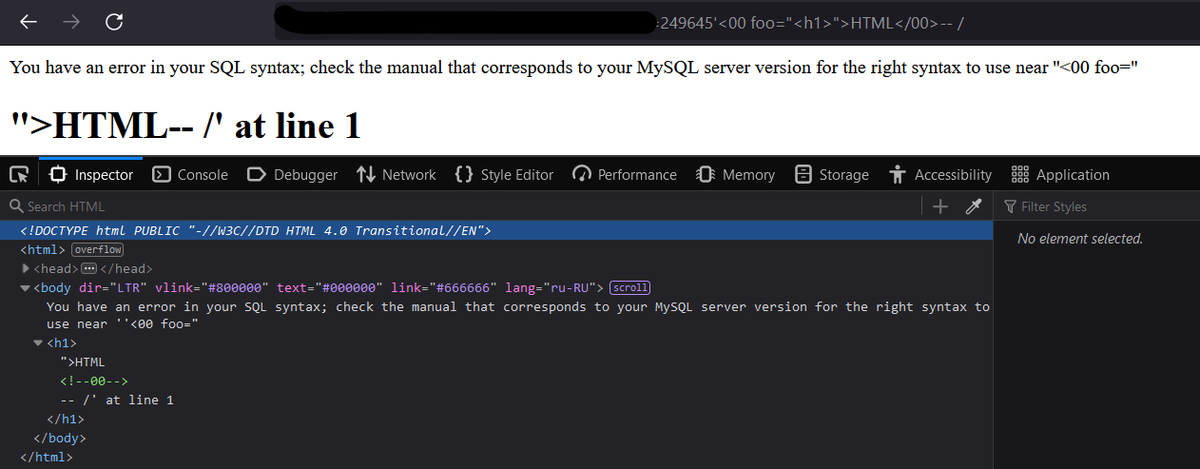The image size is (1200, 469).
Task: Switch to the Performance tab
Action: (625, 175)
